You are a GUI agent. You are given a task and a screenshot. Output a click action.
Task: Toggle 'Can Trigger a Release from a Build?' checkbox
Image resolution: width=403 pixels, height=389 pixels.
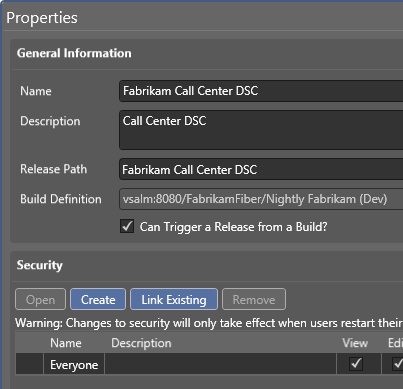(x=127, y=226)
